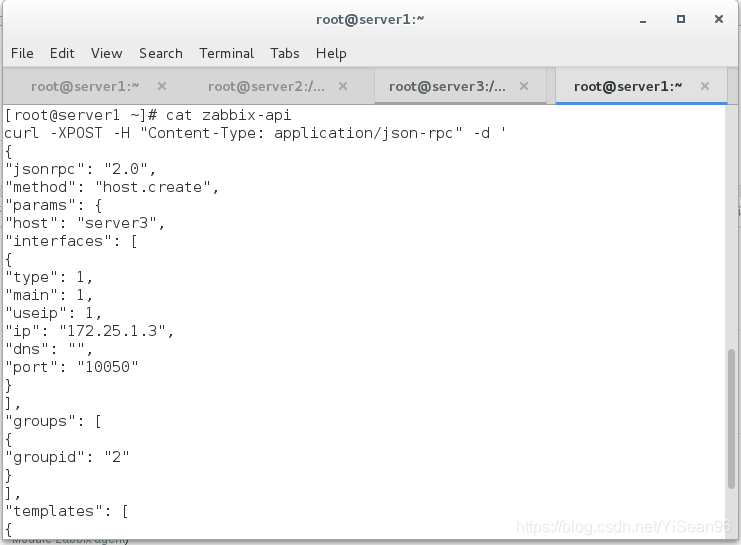The width and height of the screenshot is (741, 545).
Task: Click the terminal vertical scrollbar thumb
Action: [x=732, y=419]
